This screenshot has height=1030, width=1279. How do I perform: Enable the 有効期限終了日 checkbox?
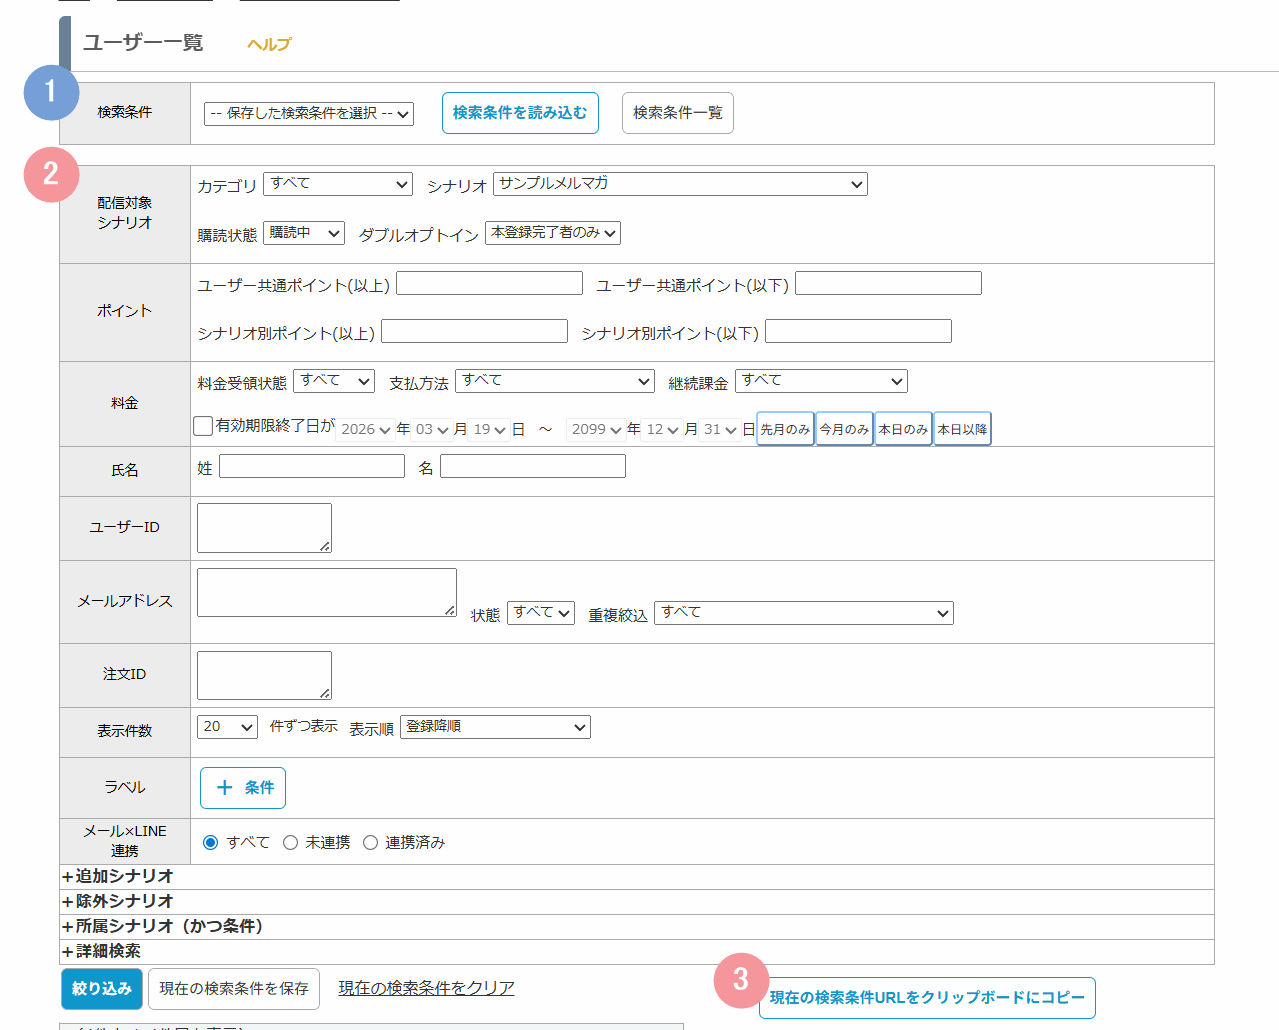[x=203, y=427]
